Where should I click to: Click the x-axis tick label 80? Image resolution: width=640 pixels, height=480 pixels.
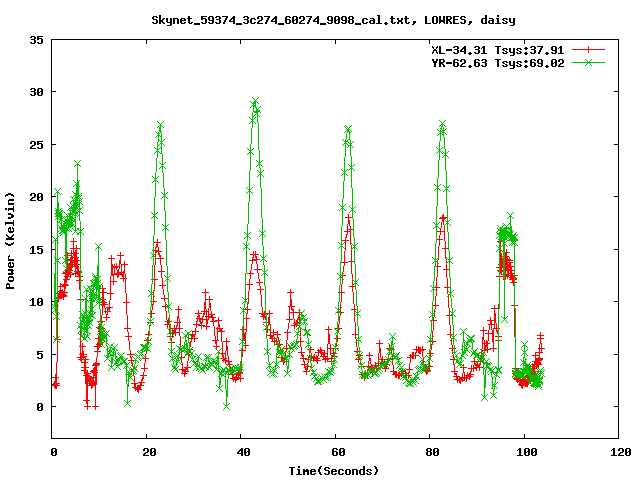coord(432,452)
